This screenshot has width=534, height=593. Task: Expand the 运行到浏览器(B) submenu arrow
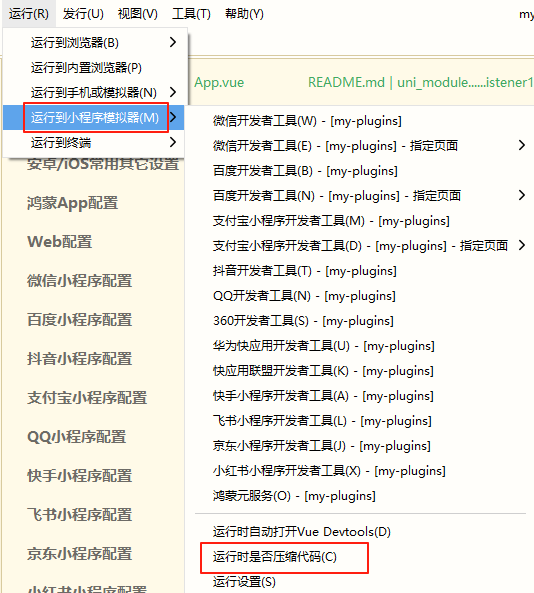[173, 42]
